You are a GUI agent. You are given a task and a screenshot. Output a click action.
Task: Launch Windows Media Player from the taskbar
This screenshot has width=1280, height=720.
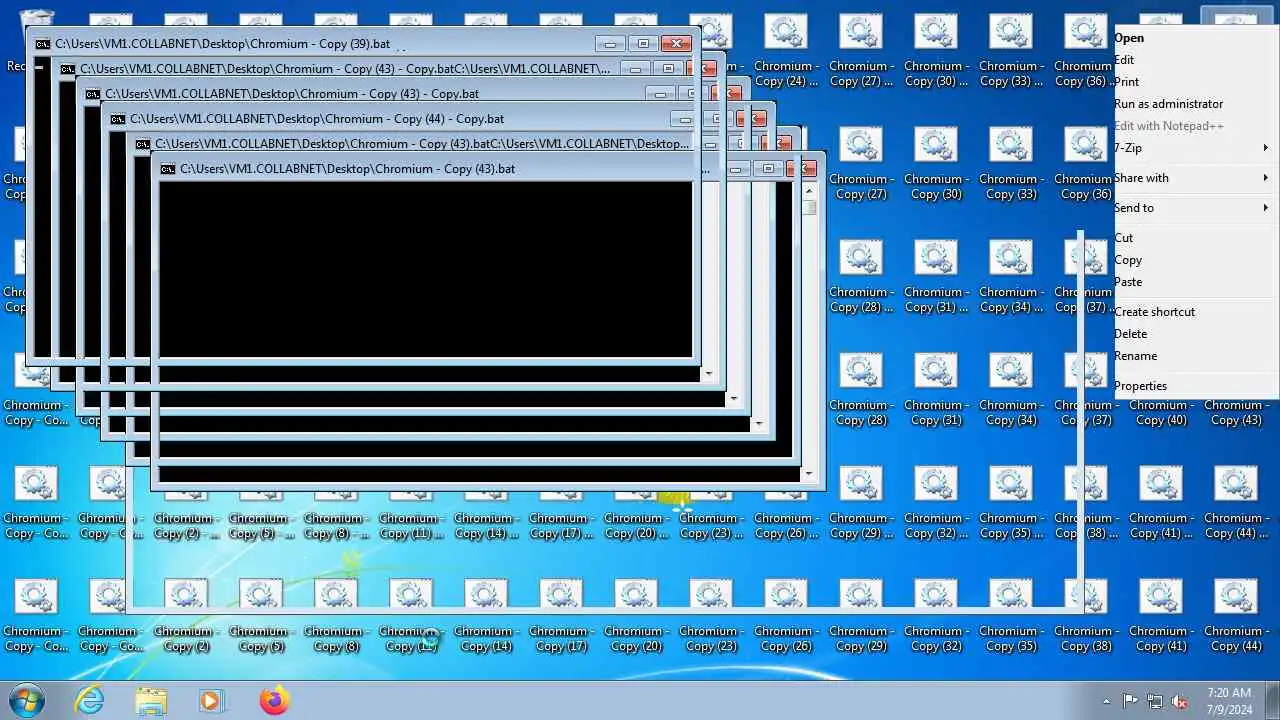(x=212, y=700)
